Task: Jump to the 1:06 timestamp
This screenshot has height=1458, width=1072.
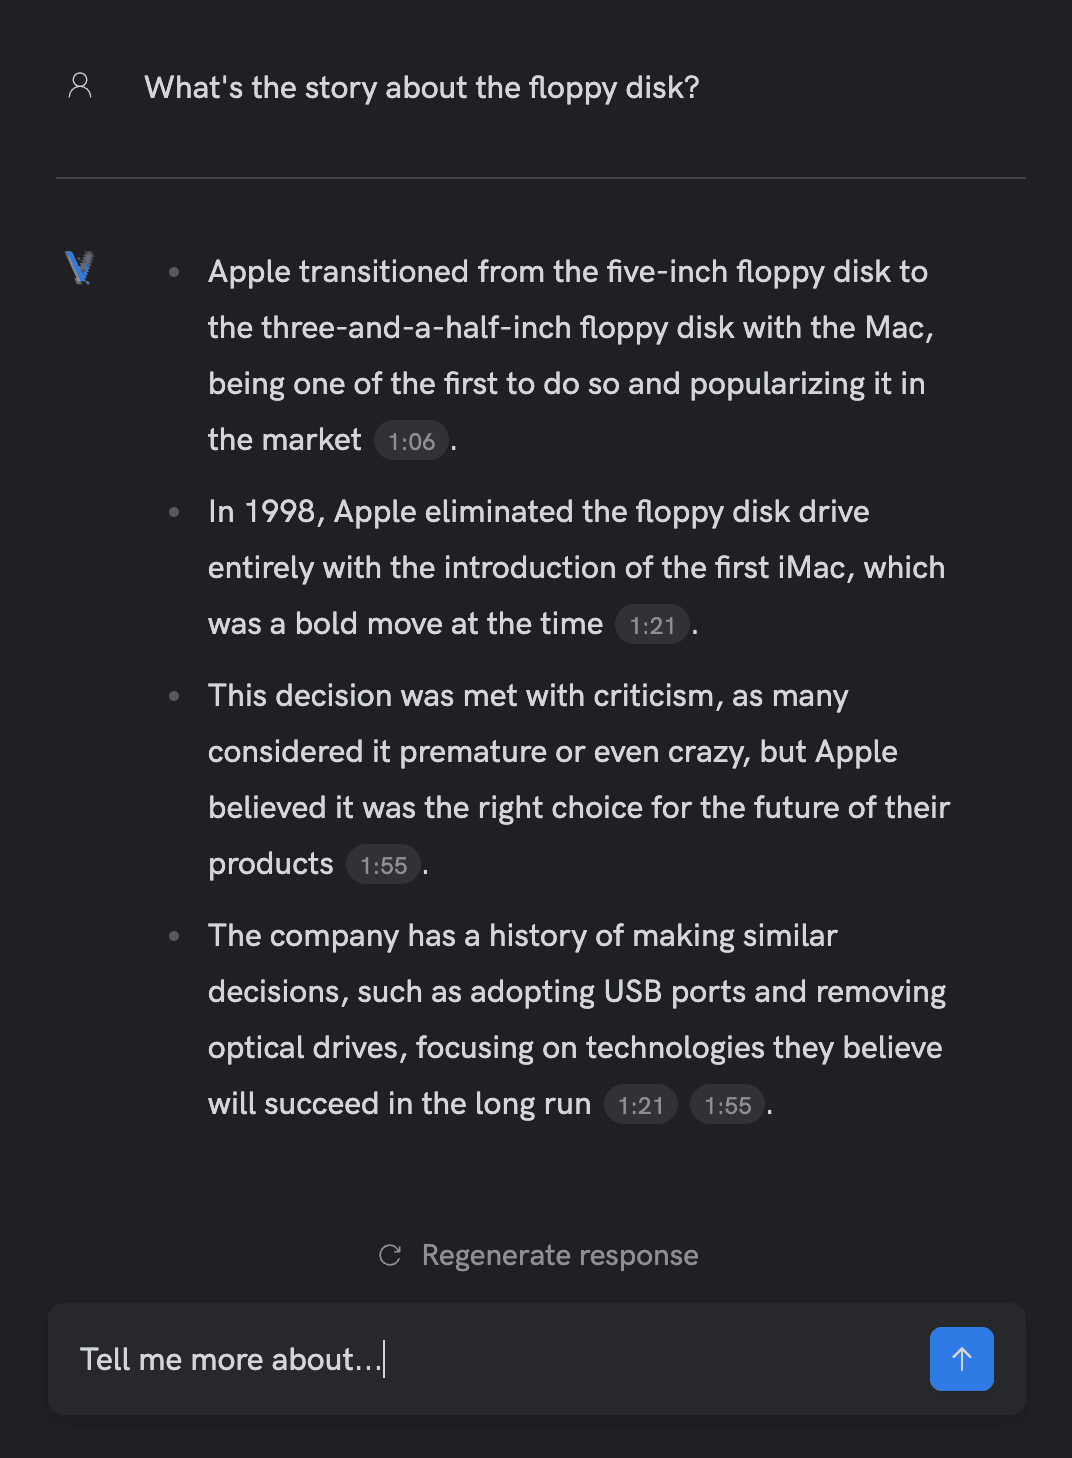Action: (x=411, y=441)
